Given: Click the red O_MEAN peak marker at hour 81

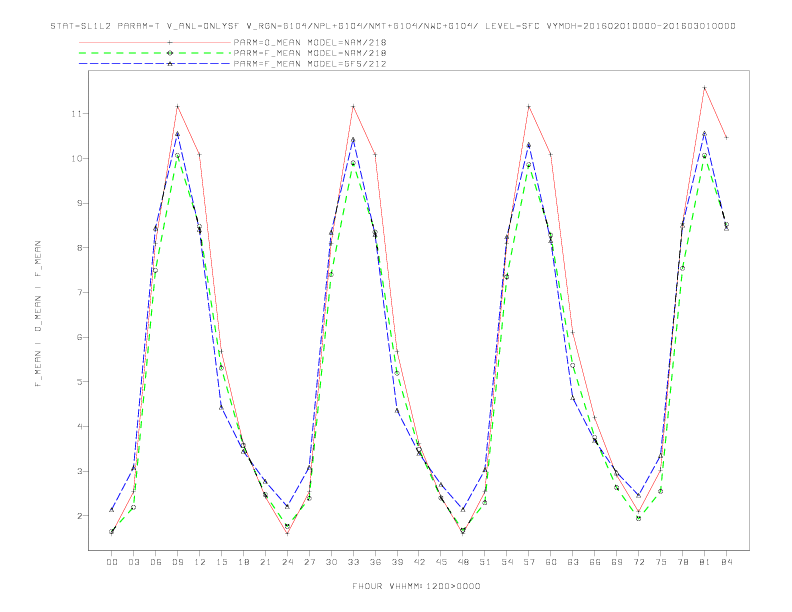Looking at the screenshot, I should [x=705, y=88].
